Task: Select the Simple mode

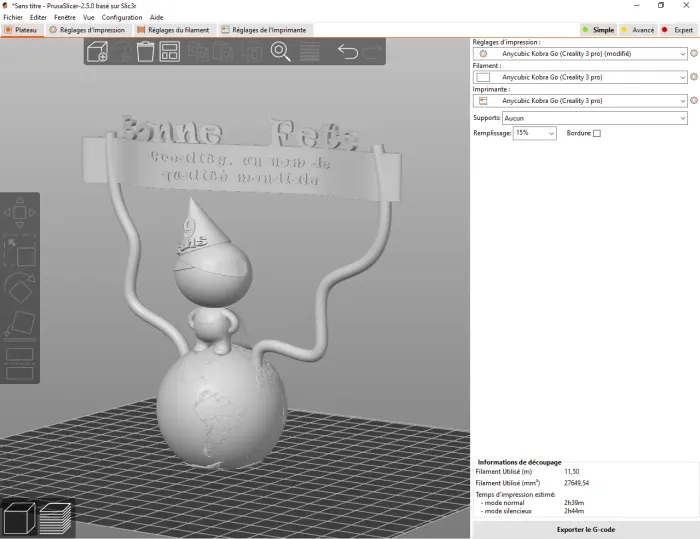Action: (598, 30)
